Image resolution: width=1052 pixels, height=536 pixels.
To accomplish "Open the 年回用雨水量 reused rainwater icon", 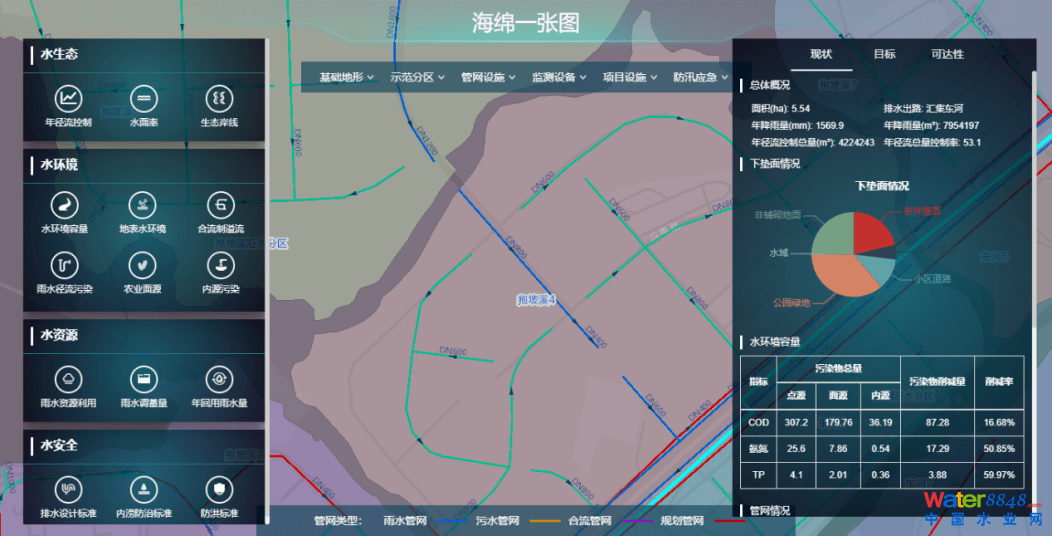I will pyautogui.click(x=219, y=379).
